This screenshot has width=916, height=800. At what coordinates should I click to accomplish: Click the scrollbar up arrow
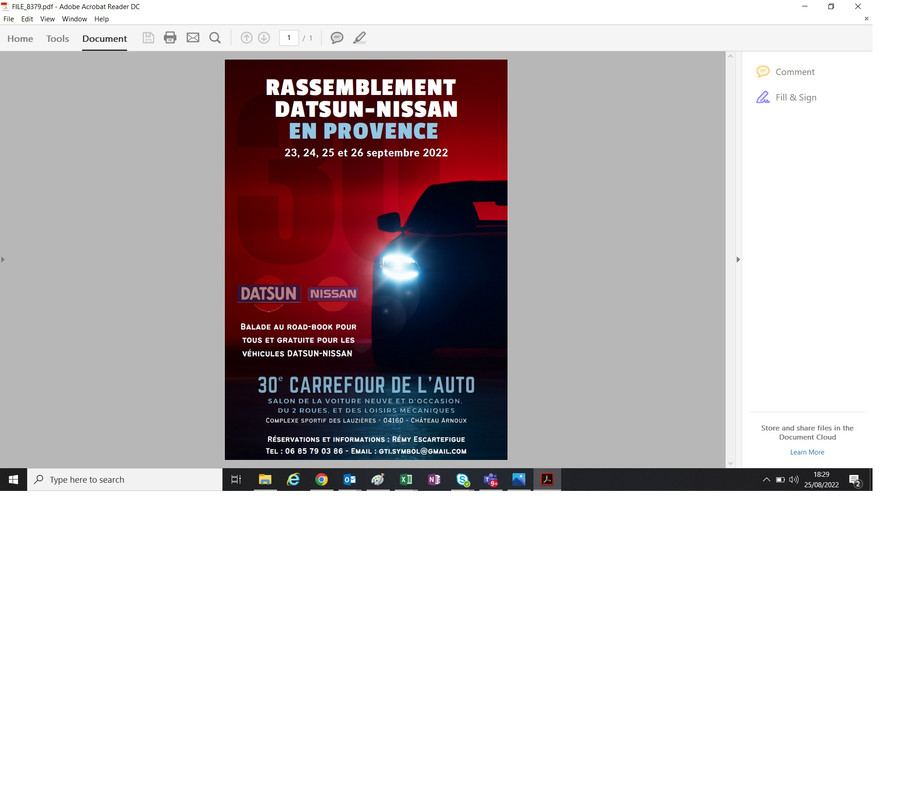pos(730,56)
